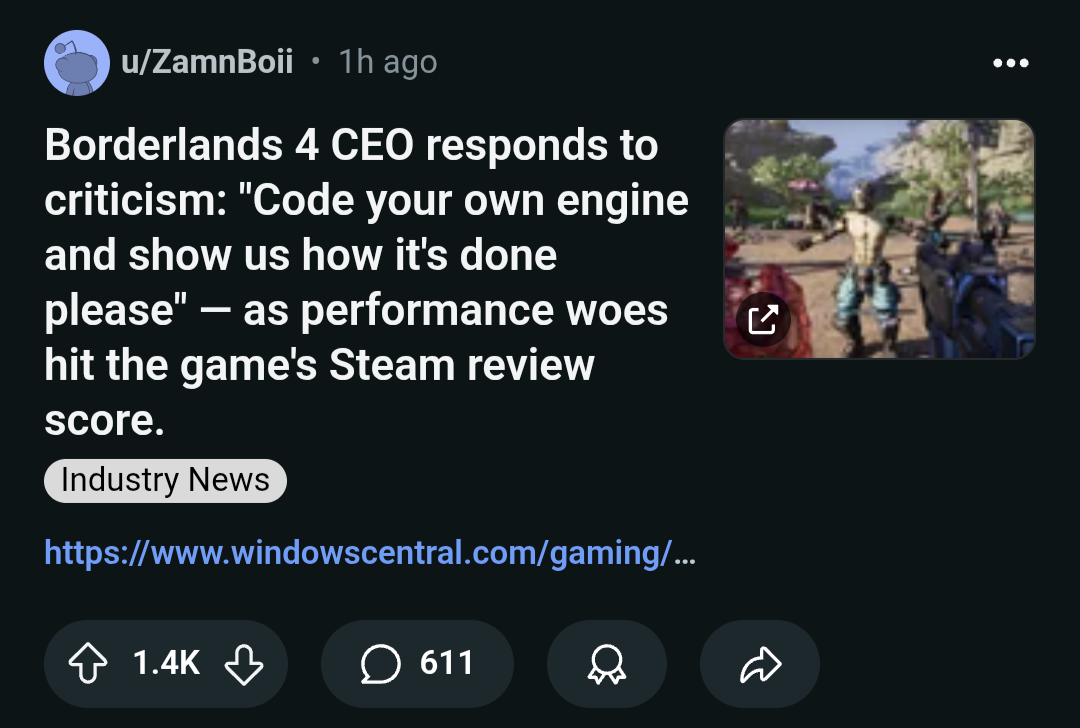Click the 611 comments count

pos(446,663)
